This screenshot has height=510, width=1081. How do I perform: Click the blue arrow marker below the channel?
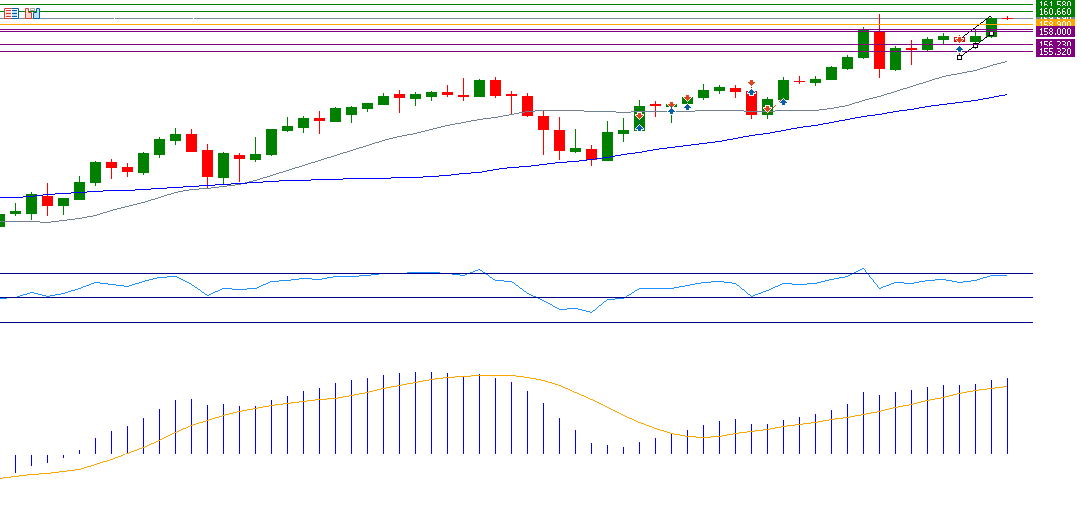point(959,49)
